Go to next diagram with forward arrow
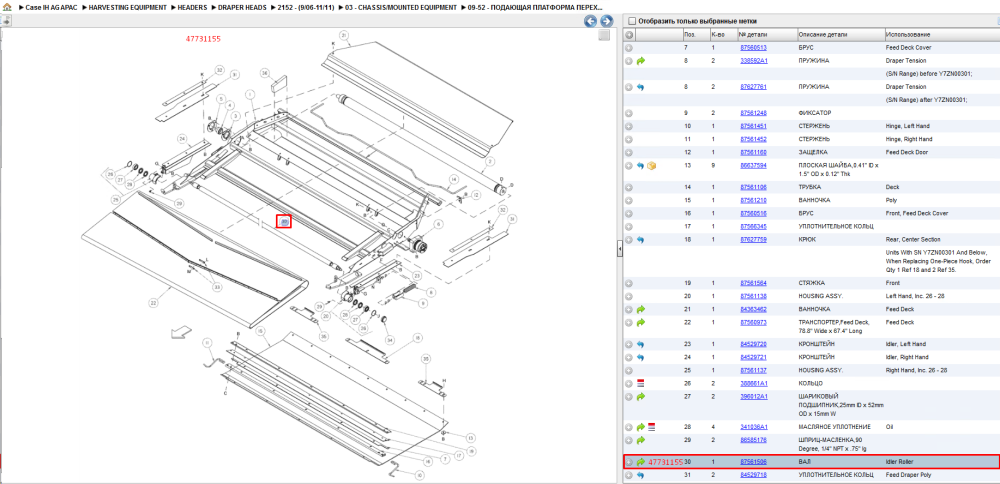1000x484 pixels. [x=607, y=21]
